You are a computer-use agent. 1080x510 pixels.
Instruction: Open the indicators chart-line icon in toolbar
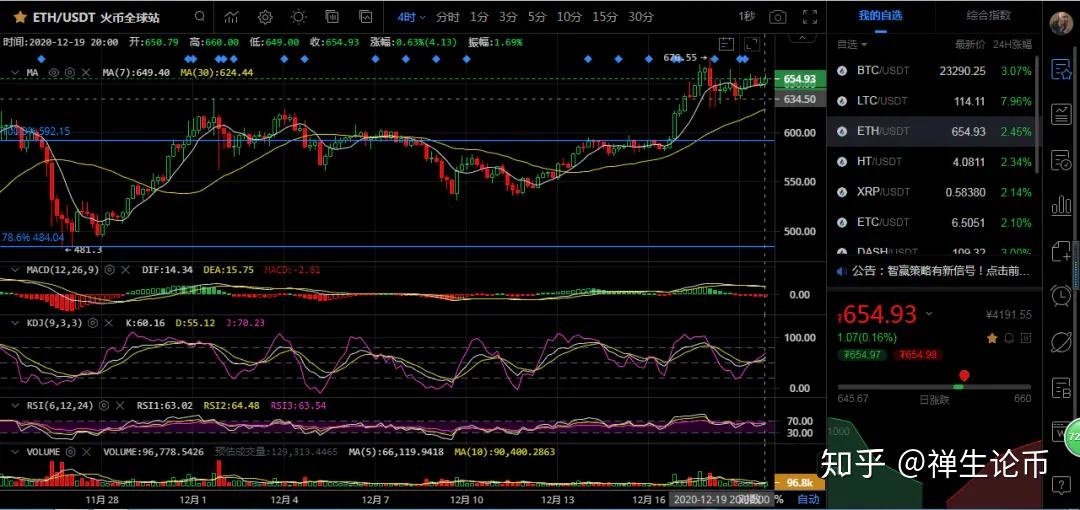pyautogui.click(x=231, y=17)
